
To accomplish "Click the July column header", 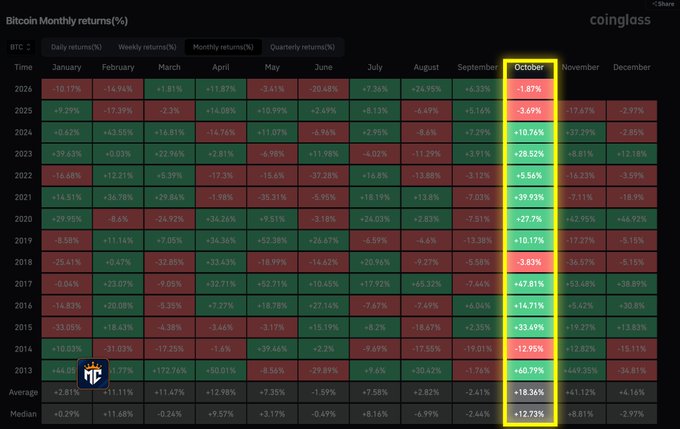I will (375, 67).
